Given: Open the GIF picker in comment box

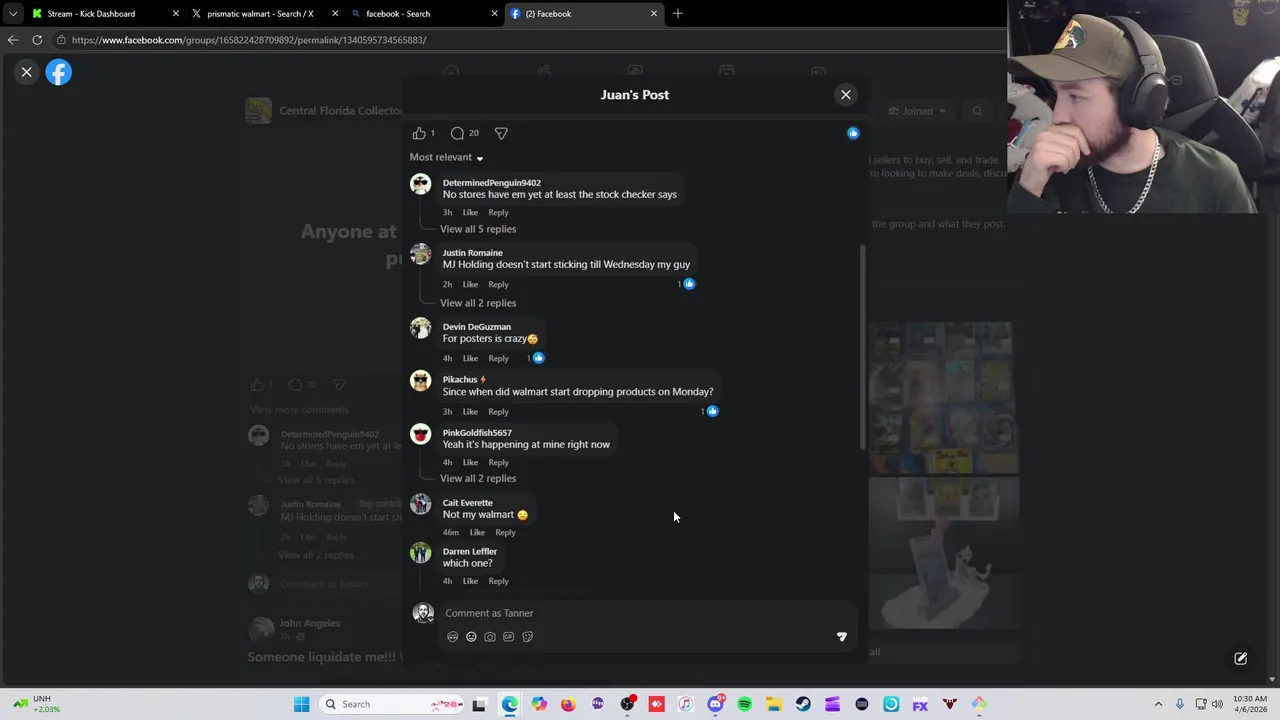Looking at the screenshot, I should 509,637.
